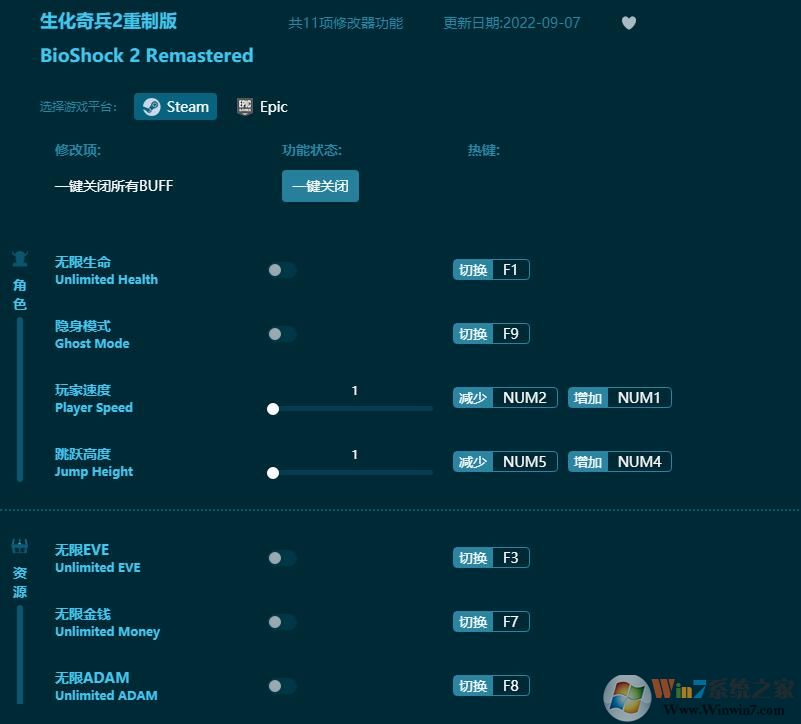Image resolution: width=801 pixels, height=724 pixels.
Task: Turn on Unlimited ADAM
Action: tap(281, 686)
